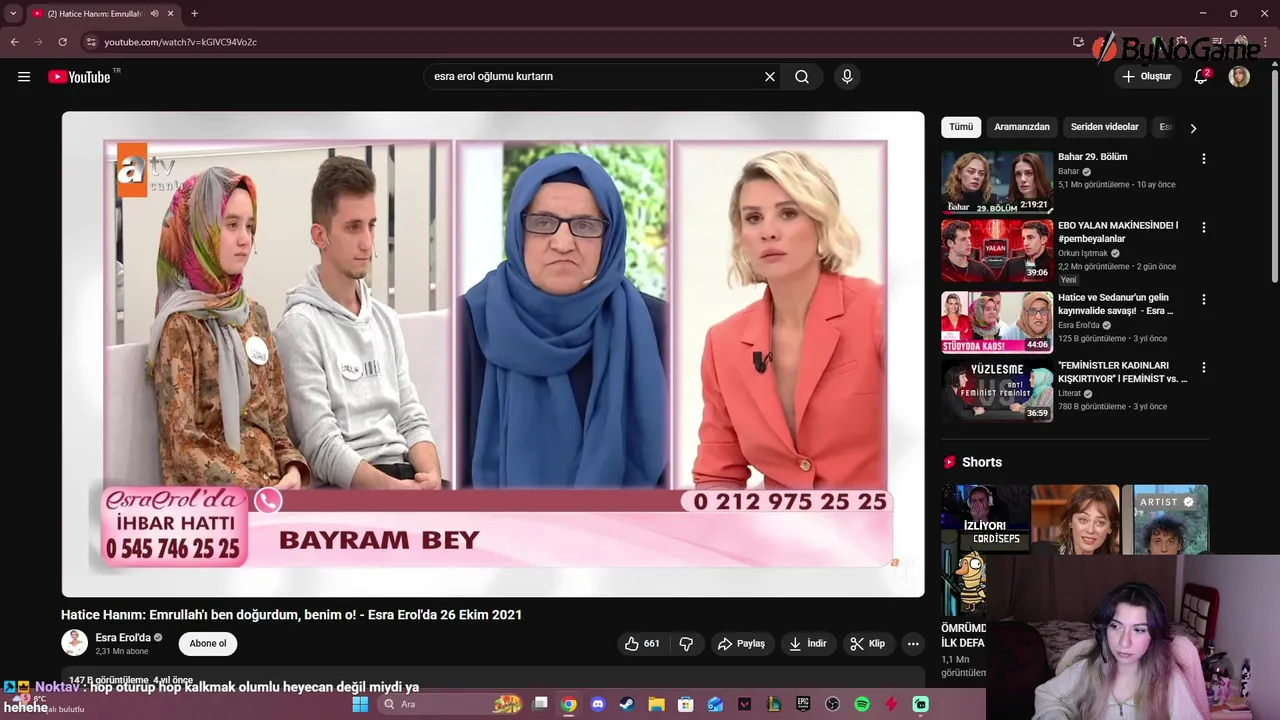
Task: Clear the search box with the X
Action: click(770, 76)
